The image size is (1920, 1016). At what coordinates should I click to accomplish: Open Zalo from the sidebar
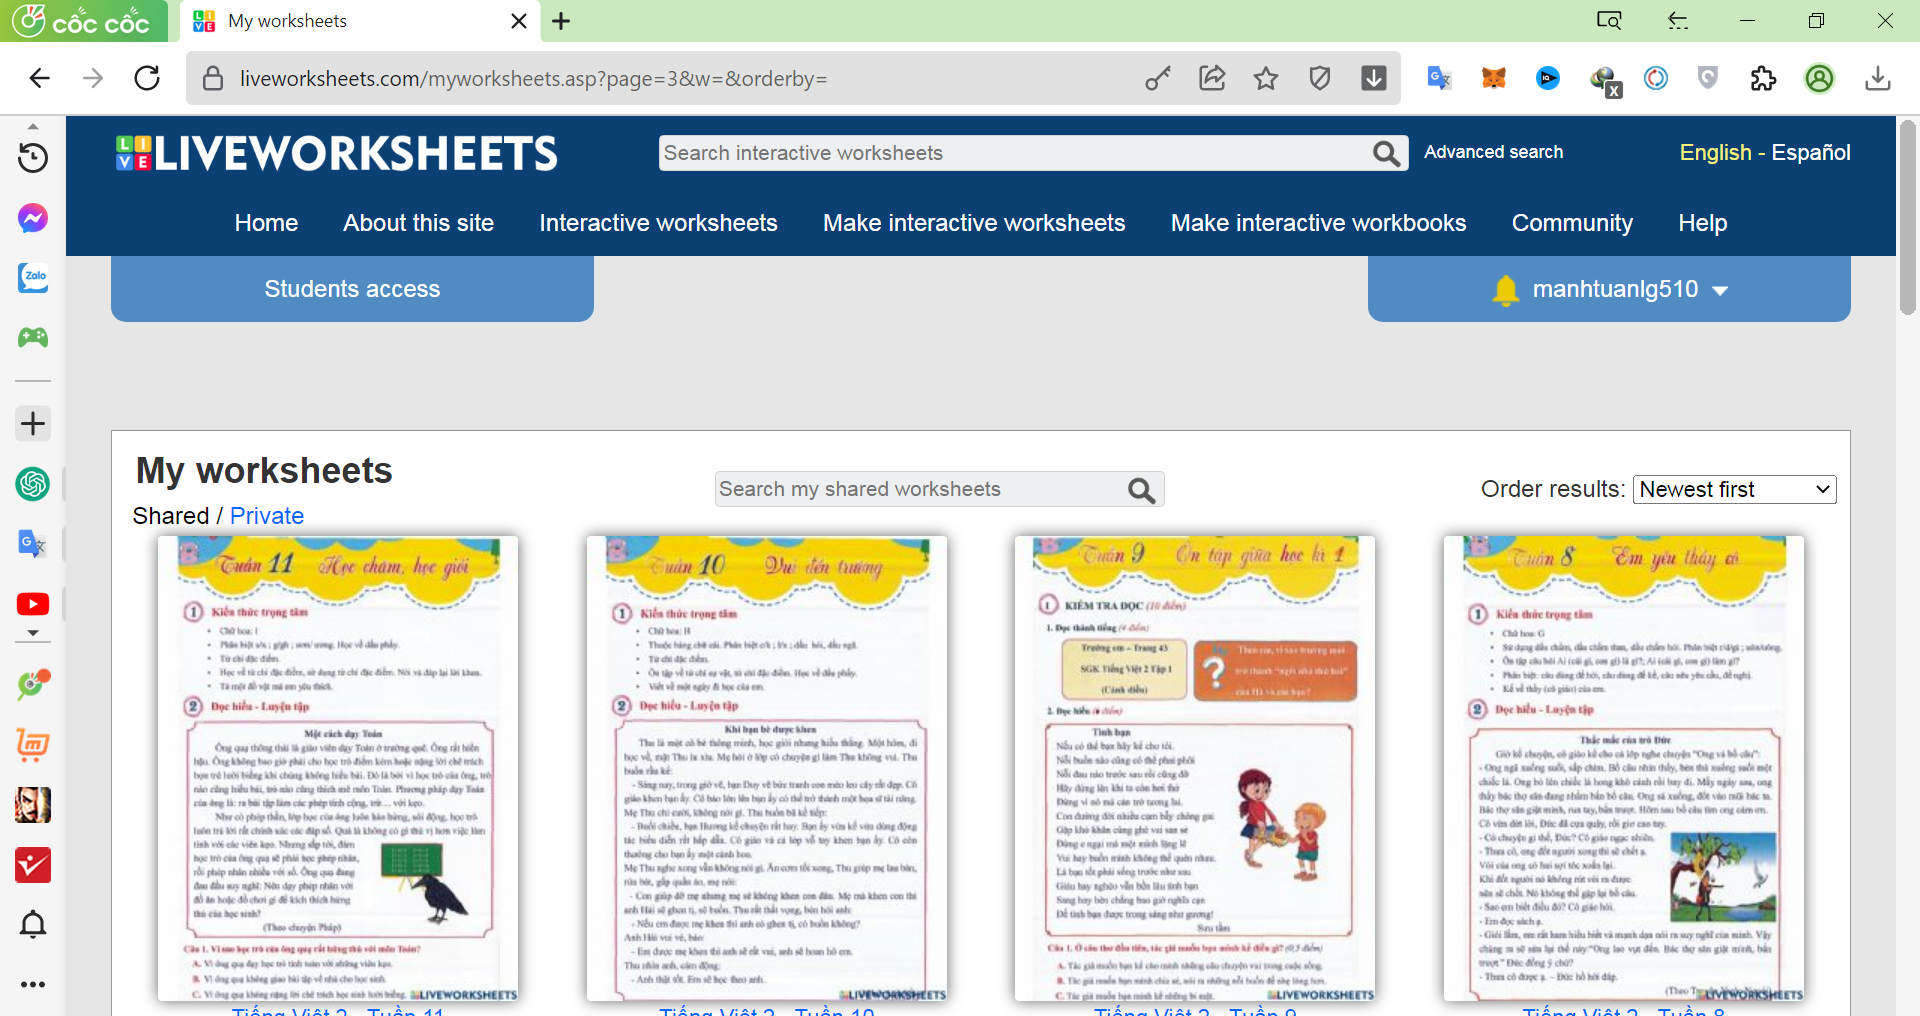click(33, 278)
